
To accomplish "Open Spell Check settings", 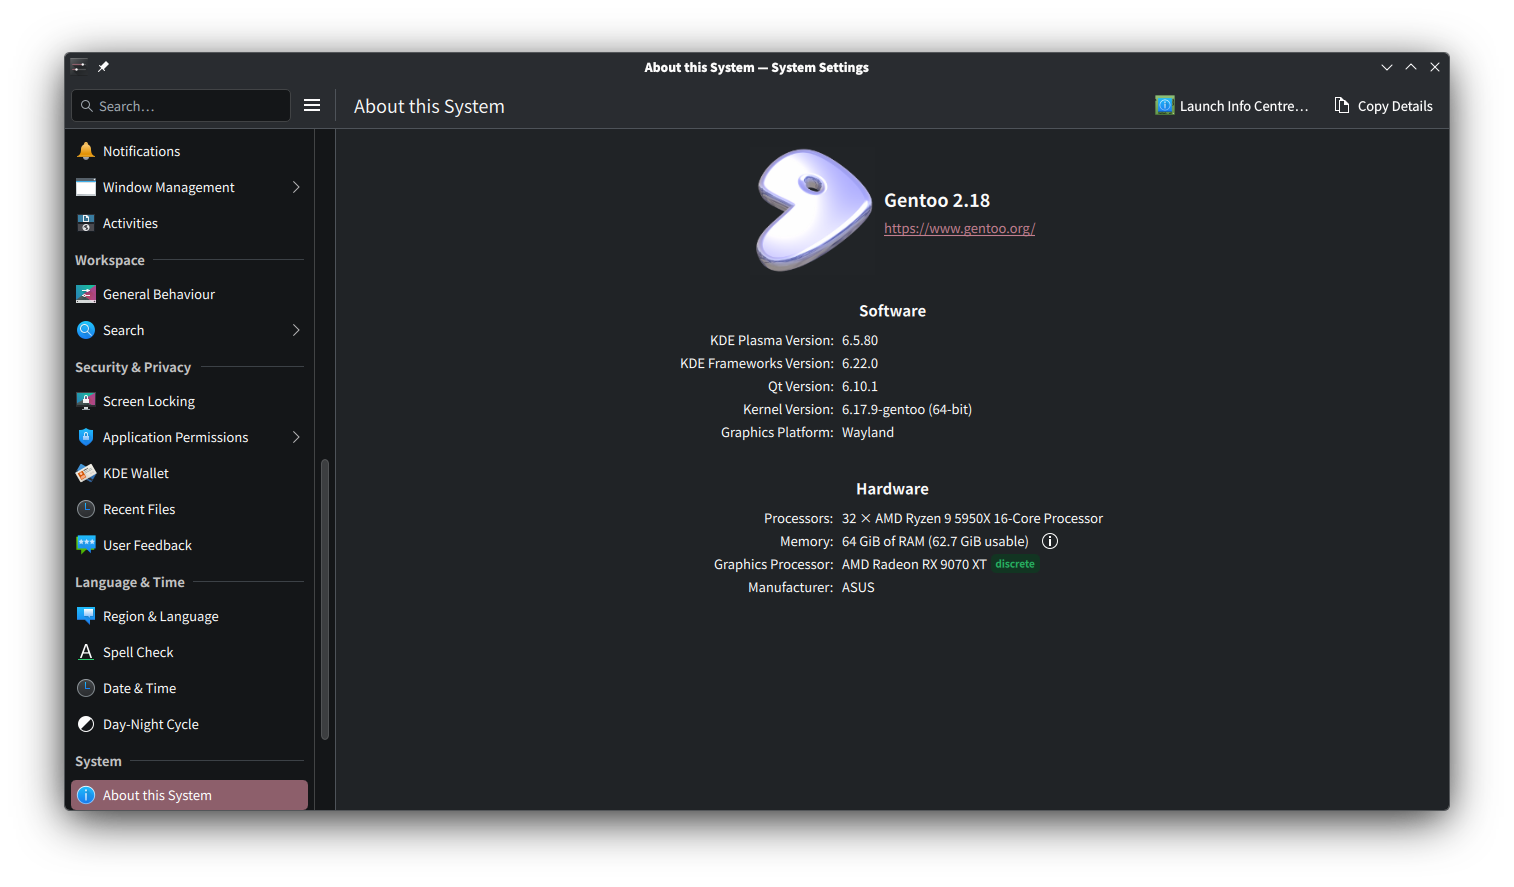I will pos(189,652).
